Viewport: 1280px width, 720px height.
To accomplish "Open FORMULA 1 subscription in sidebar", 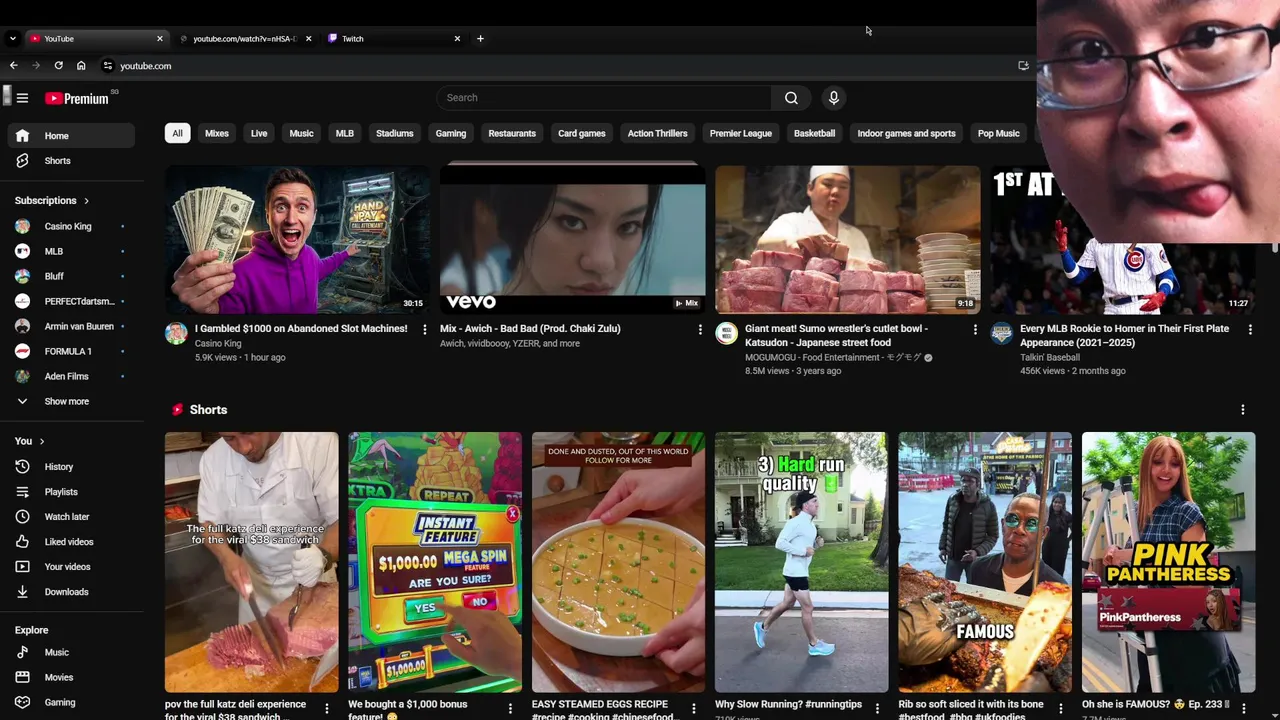I will coord(69,351).
